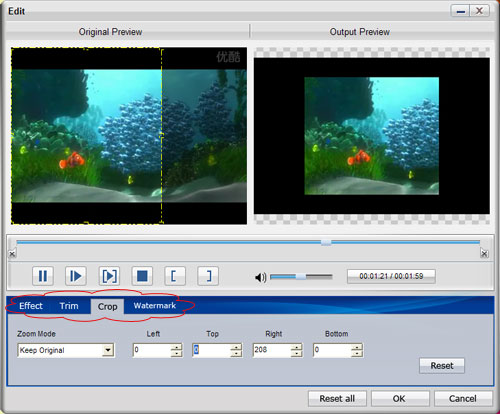Screen dimensions: 500x414
Task: Stop the video with square icon
Action: point(142,276)
